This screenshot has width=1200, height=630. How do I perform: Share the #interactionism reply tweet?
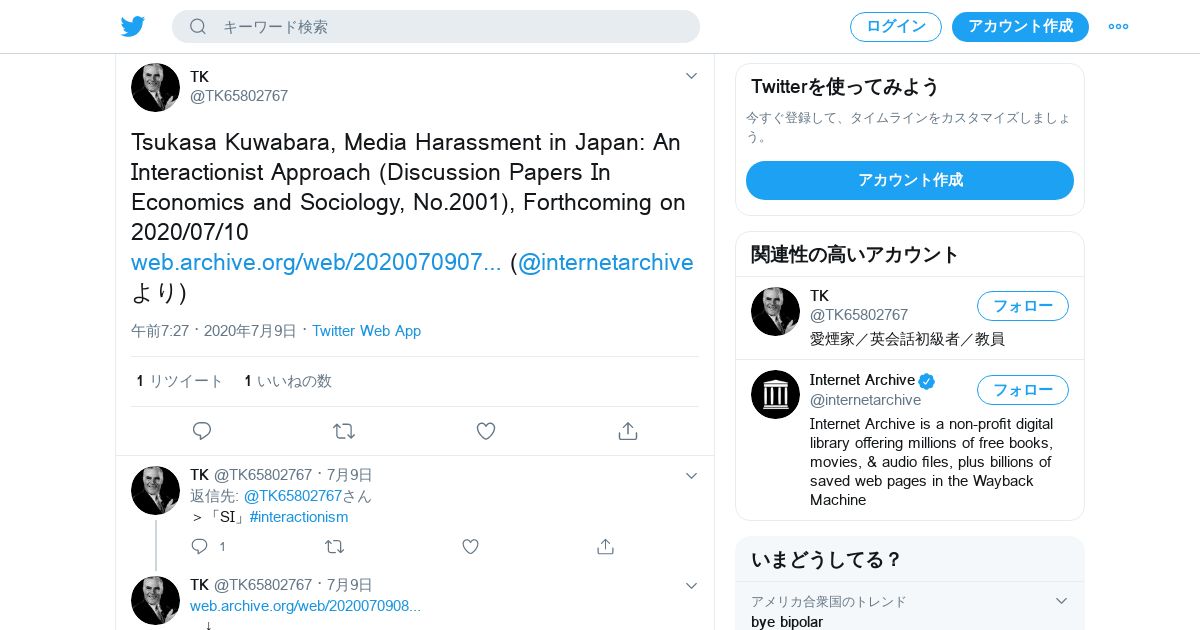[605, 546]
